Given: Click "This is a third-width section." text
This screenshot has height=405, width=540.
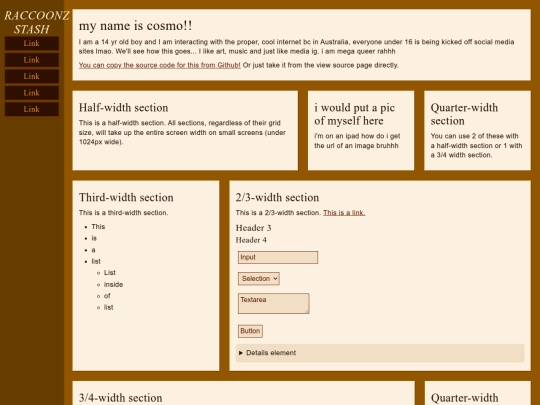Looking at the screenshot, I should click(123, 213).
